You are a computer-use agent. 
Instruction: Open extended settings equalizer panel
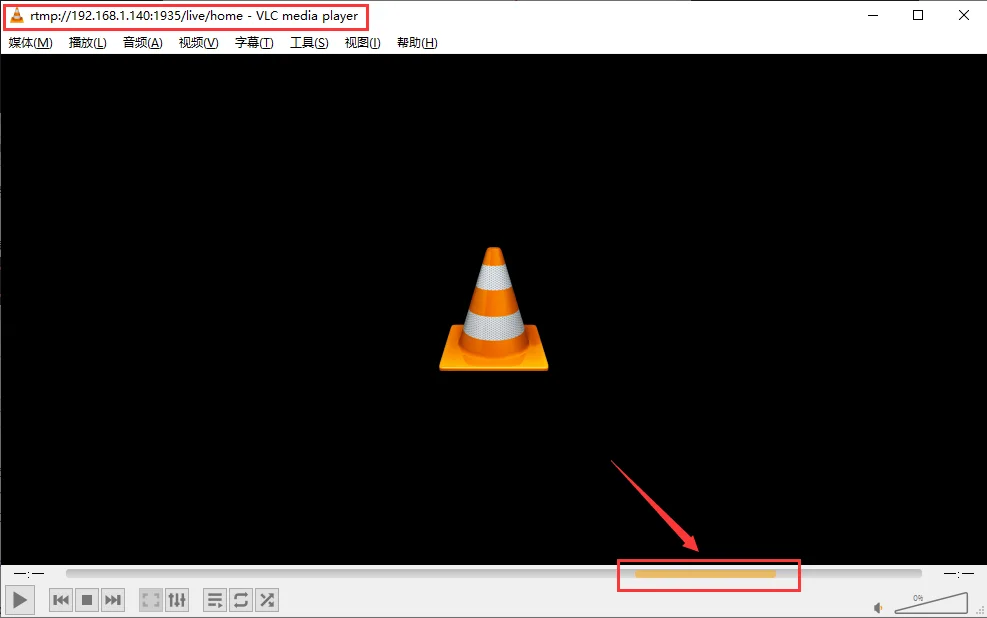(177, 600)
